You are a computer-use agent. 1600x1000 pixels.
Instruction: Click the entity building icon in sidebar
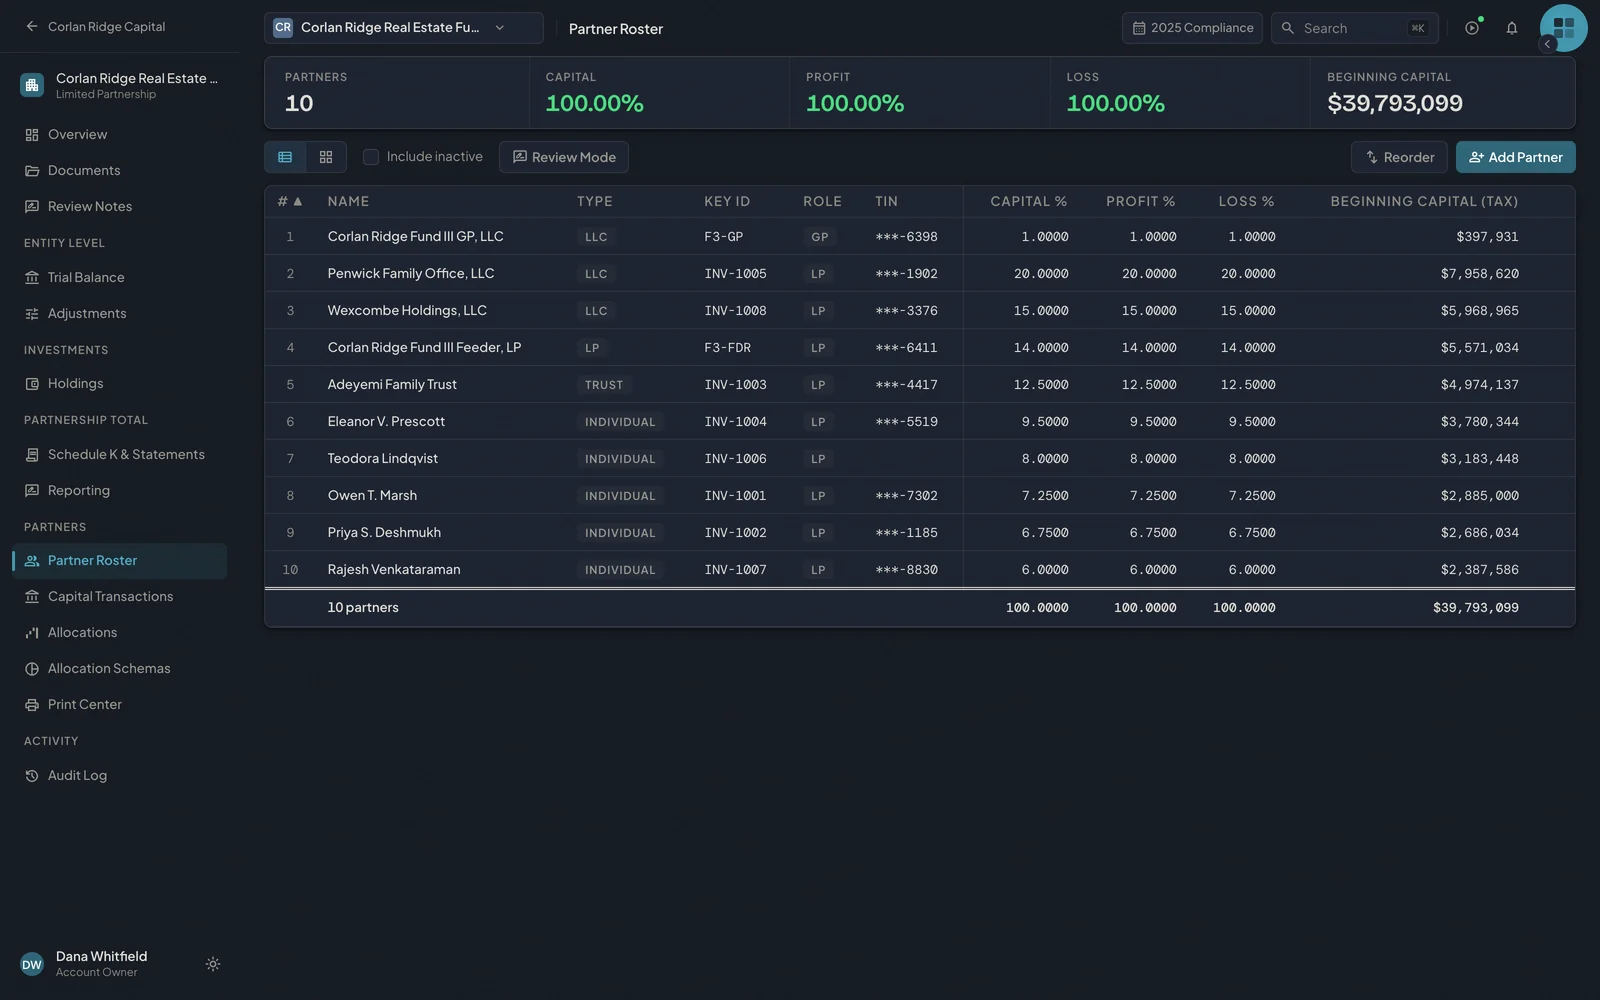click(x=32, y=85)
